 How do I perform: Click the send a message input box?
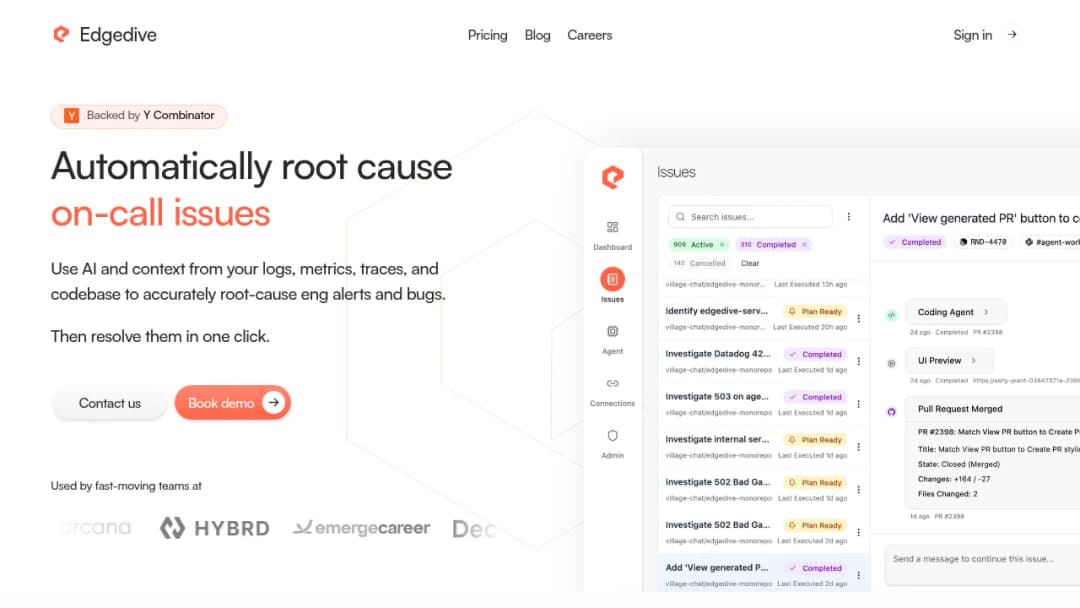click(982, 565)
